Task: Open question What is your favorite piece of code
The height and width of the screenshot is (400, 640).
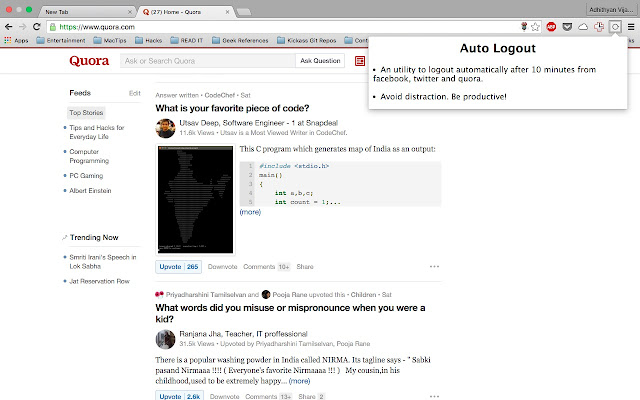Action: [x=232, y=108]
